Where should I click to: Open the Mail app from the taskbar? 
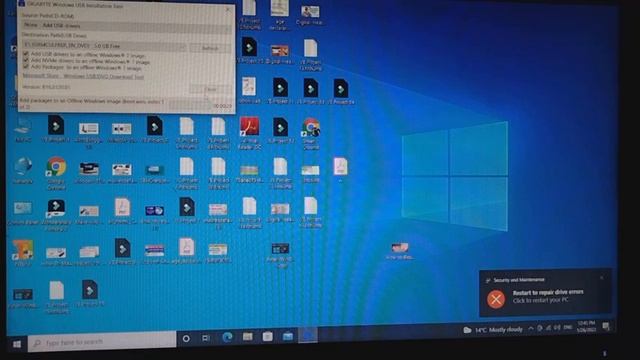pos(288,336)
